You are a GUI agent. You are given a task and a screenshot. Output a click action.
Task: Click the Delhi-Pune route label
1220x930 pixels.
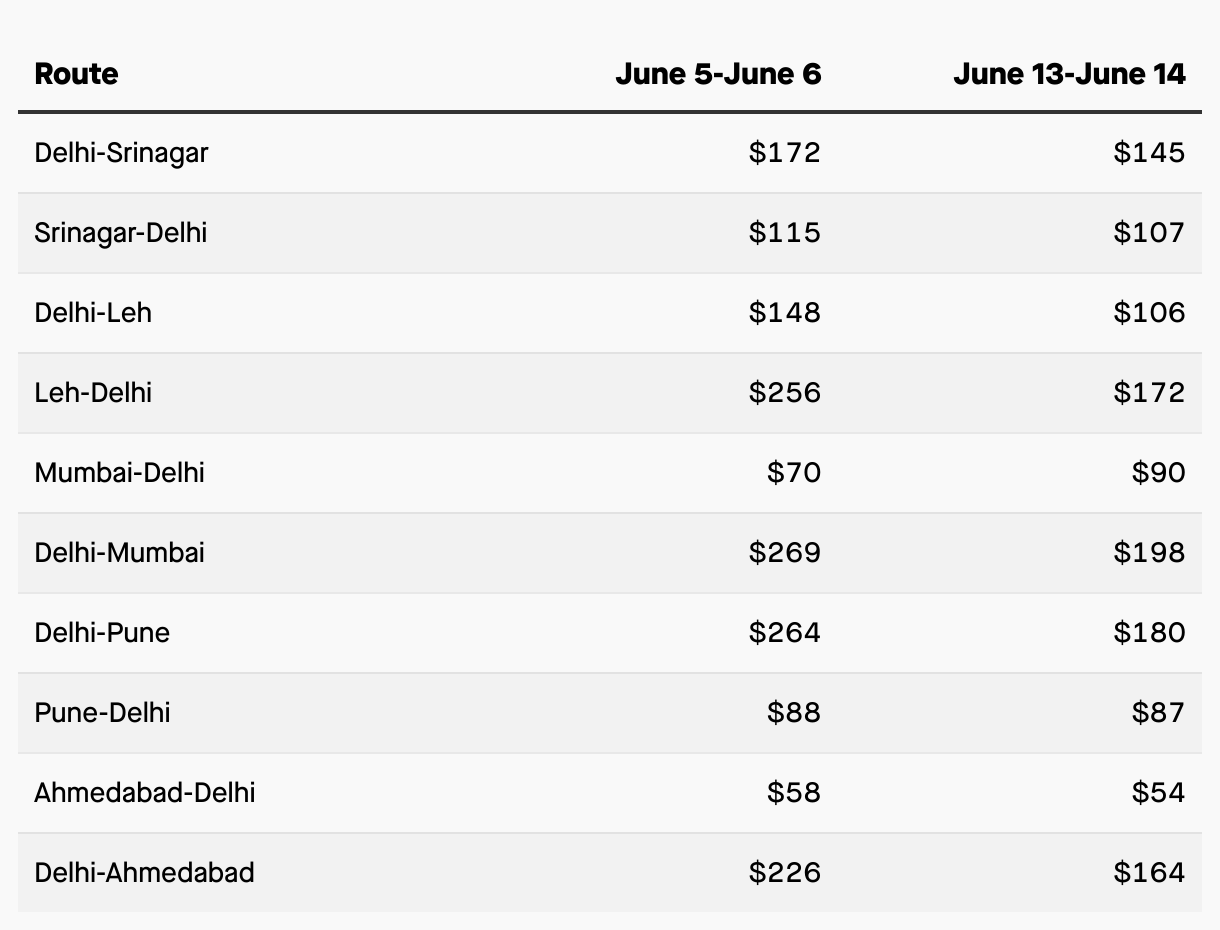tap(102, 633)
